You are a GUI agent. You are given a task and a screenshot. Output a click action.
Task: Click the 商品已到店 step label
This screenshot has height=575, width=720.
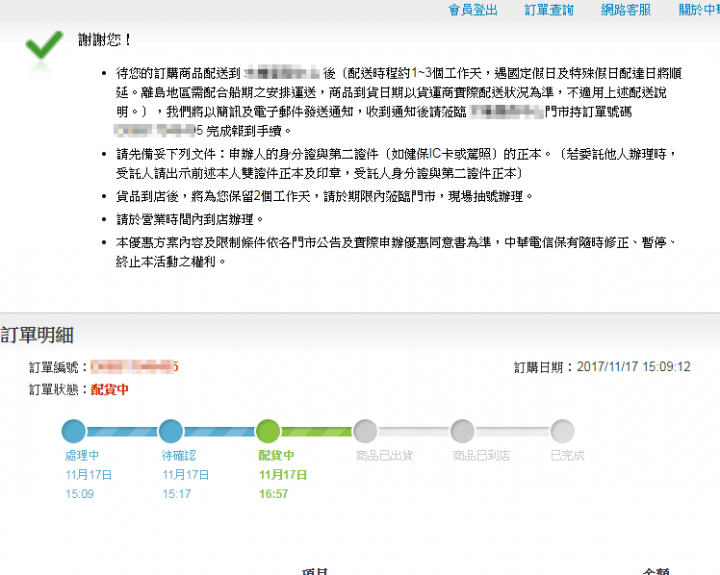point(481,455)
